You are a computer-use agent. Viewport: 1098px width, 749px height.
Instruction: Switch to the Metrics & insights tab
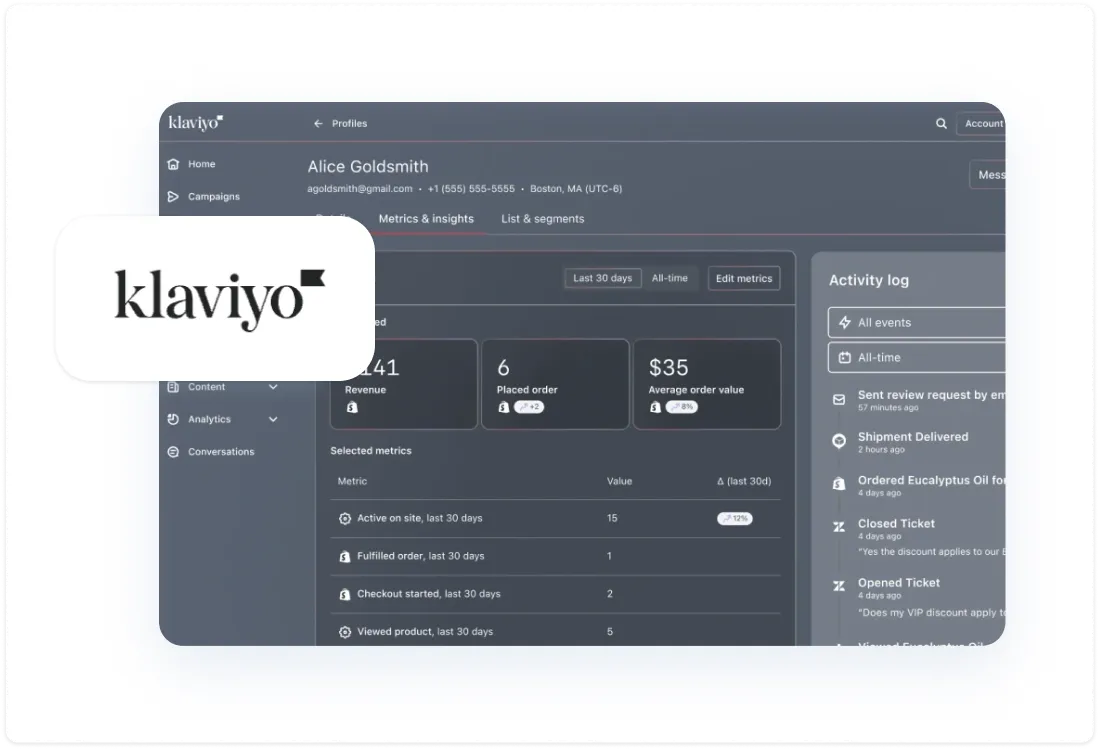click(426, 218)
